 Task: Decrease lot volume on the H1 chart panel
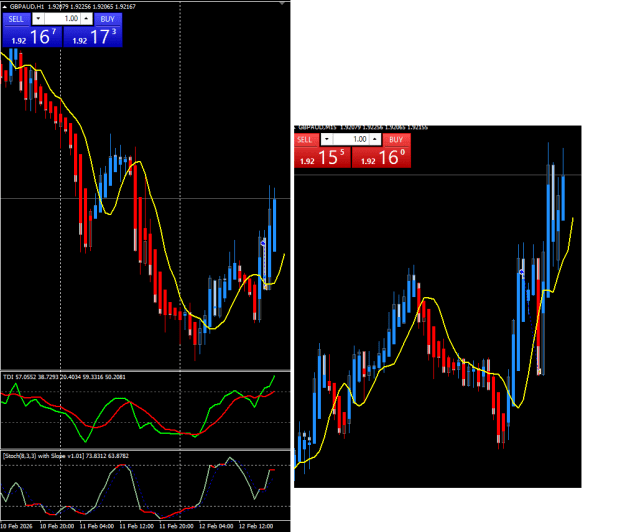tap(38, 19)
